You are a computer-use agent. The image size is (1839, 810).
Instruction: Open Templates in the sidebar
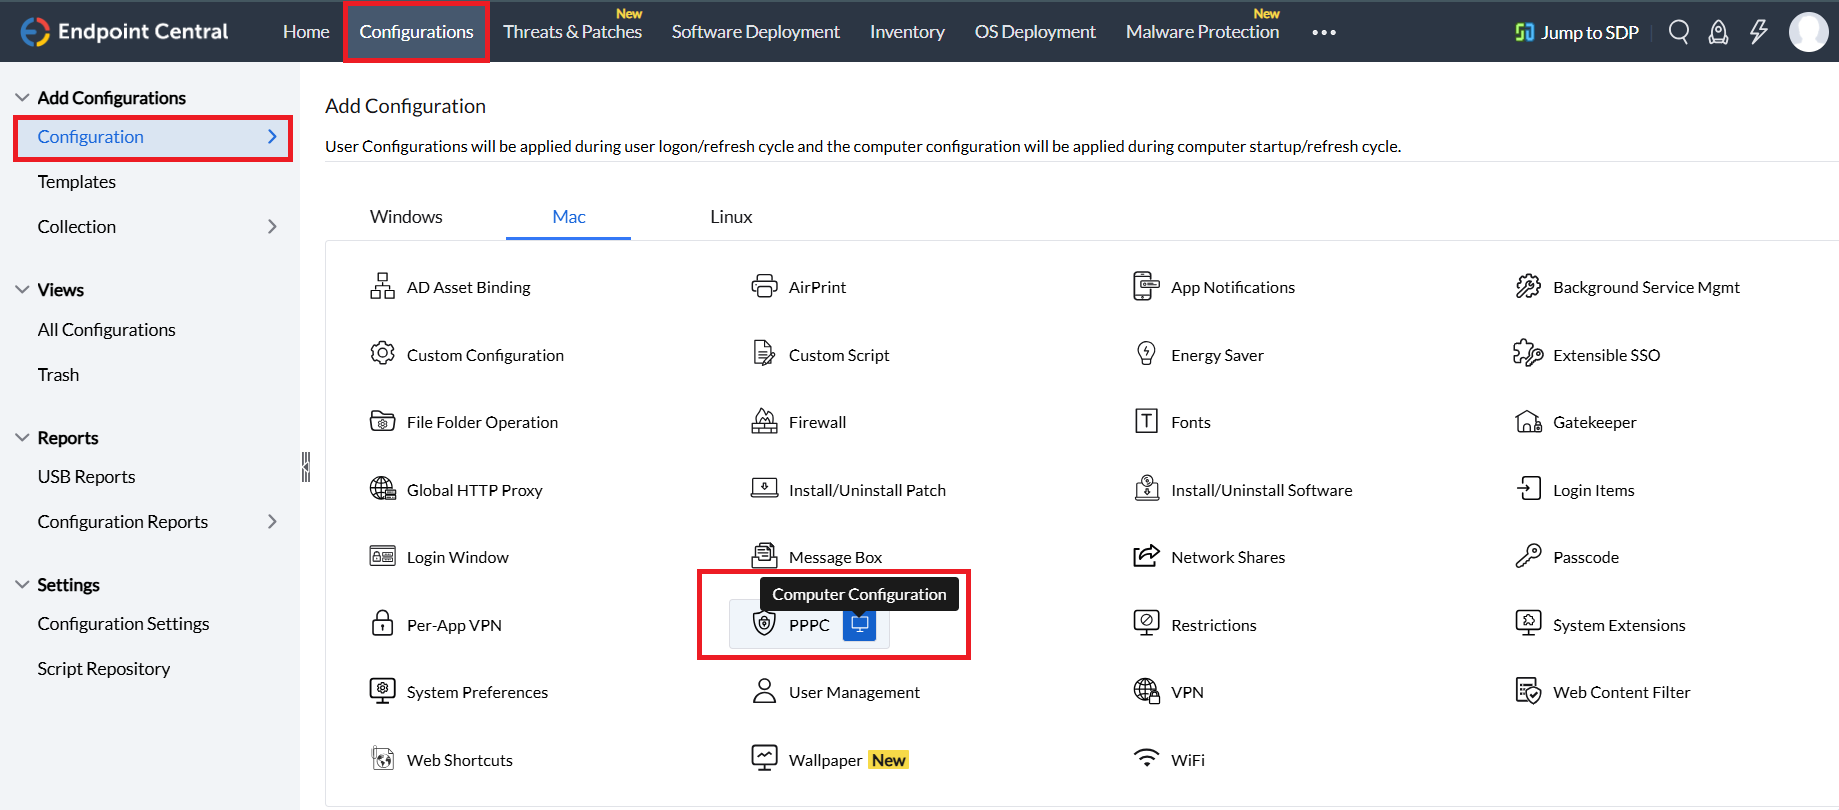(x=77, y=182)
